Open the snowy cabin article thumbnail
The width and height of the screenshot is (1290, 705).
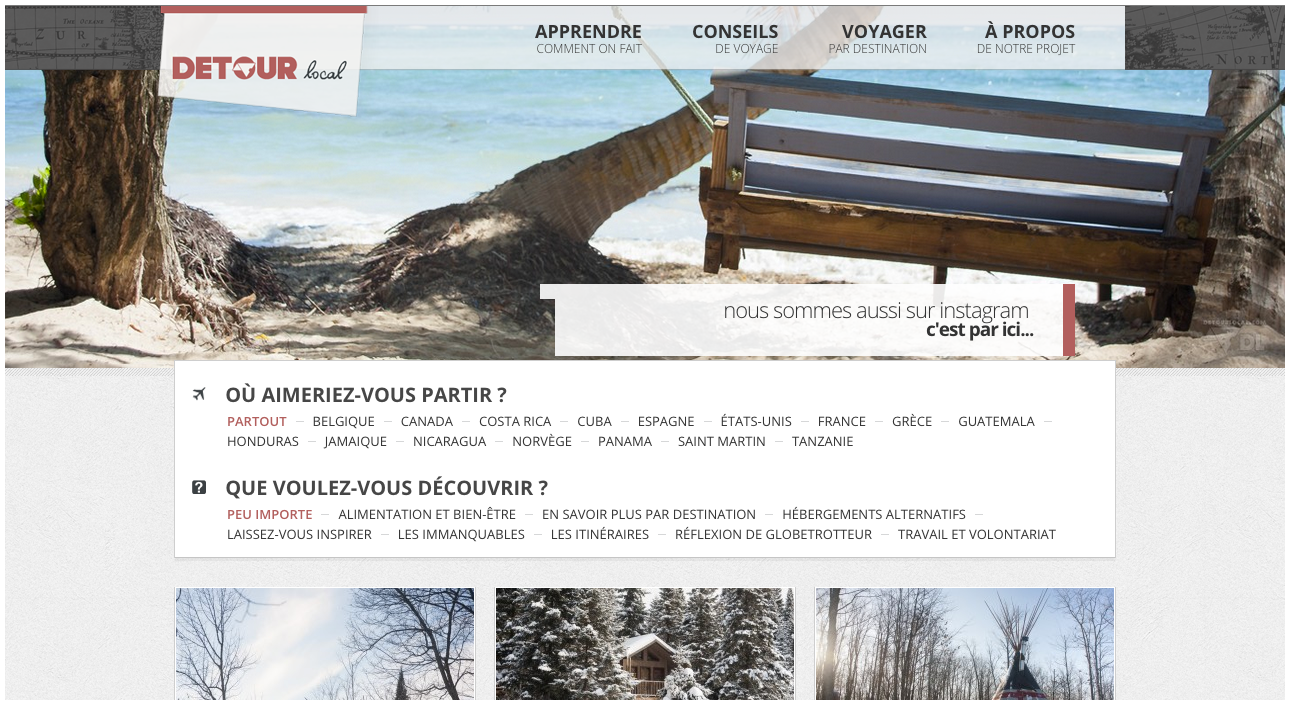coord(645,644)
